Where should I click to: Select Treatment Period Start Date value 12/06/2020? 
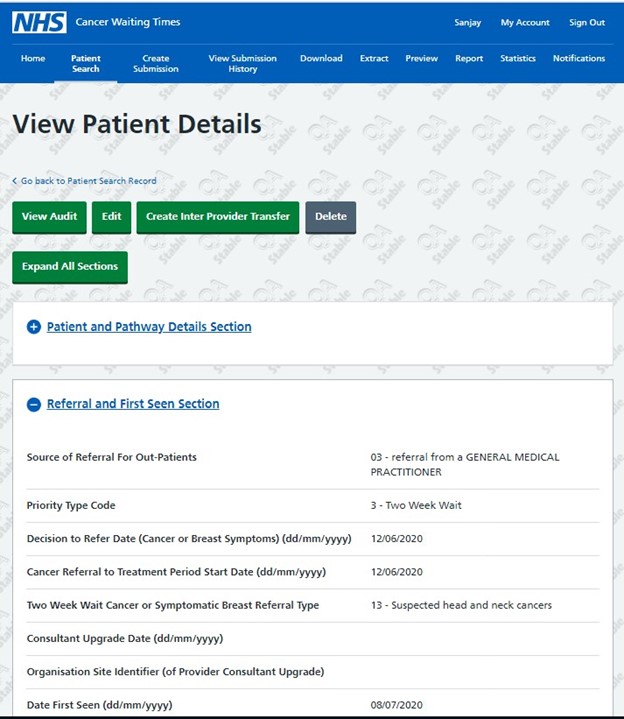(397, 572)
